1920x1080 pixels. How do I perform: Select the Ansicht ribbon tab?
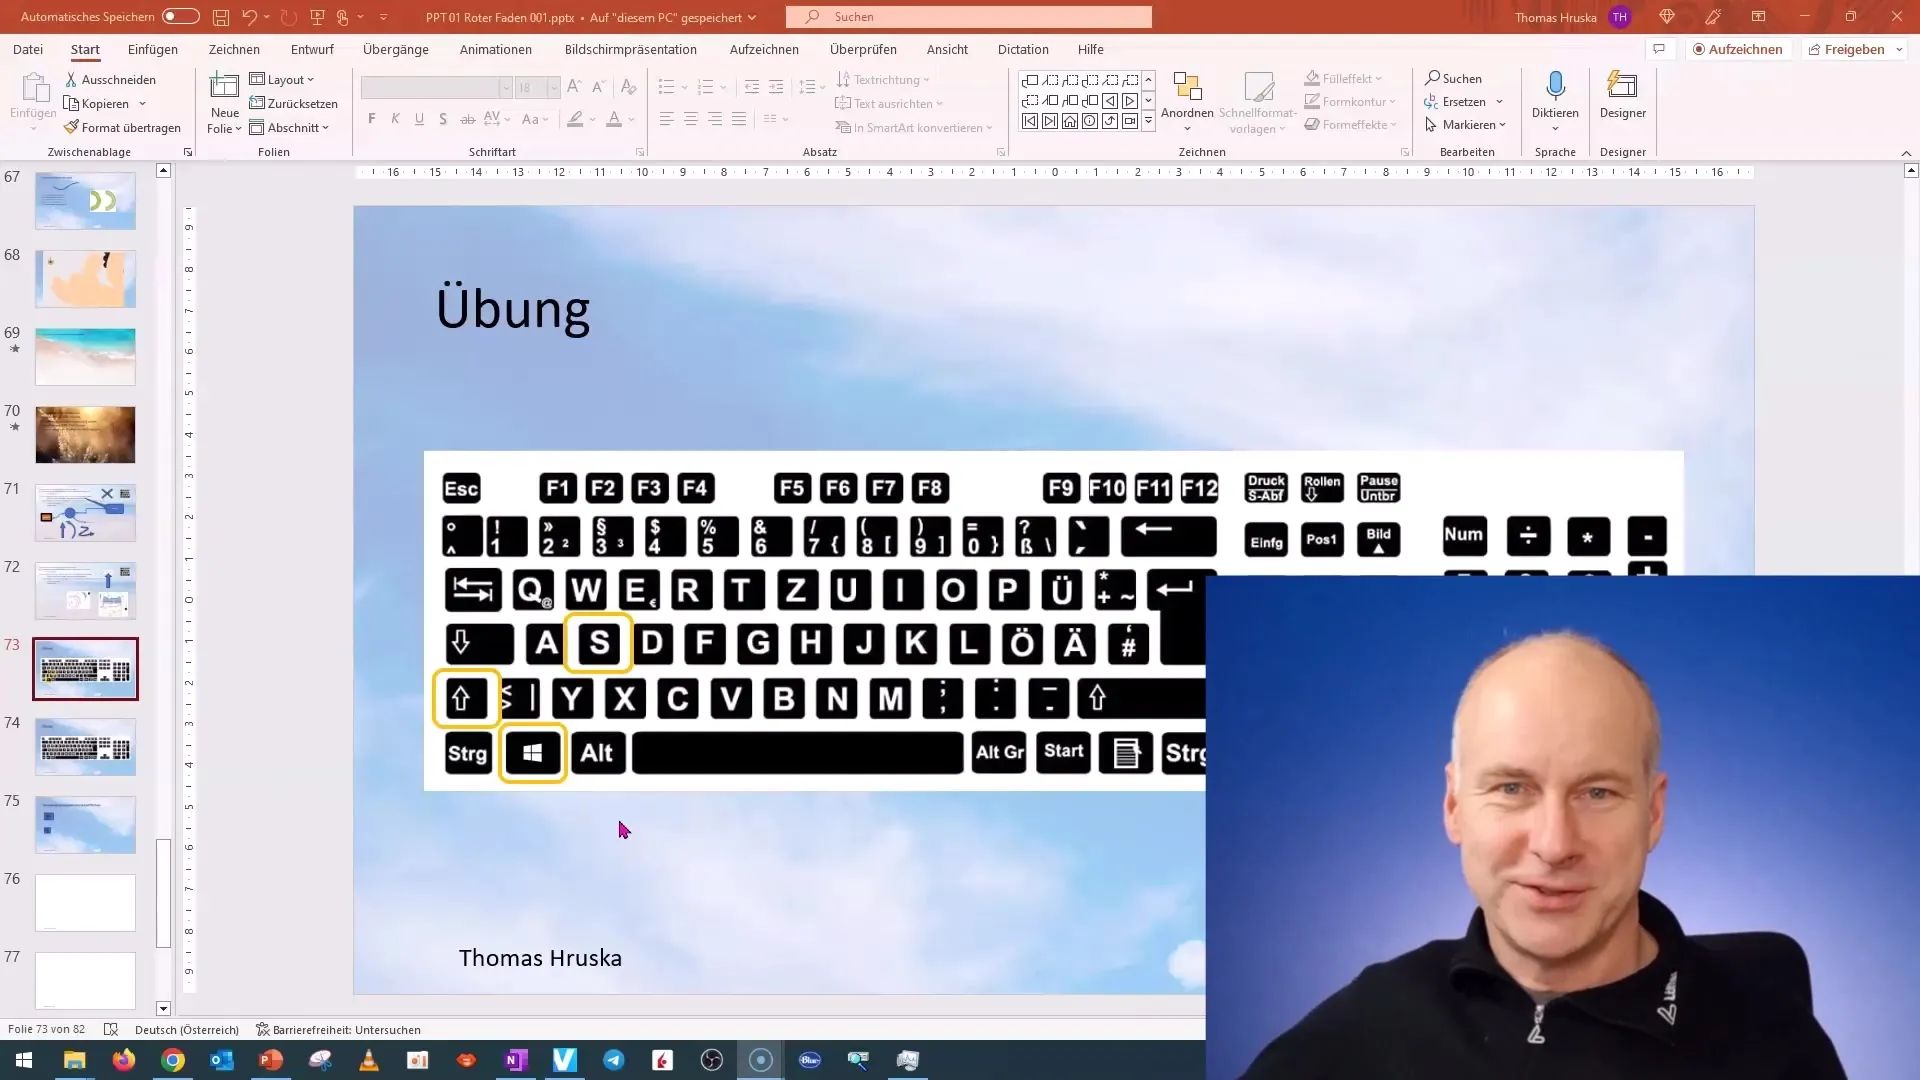[x=947, y=49]
